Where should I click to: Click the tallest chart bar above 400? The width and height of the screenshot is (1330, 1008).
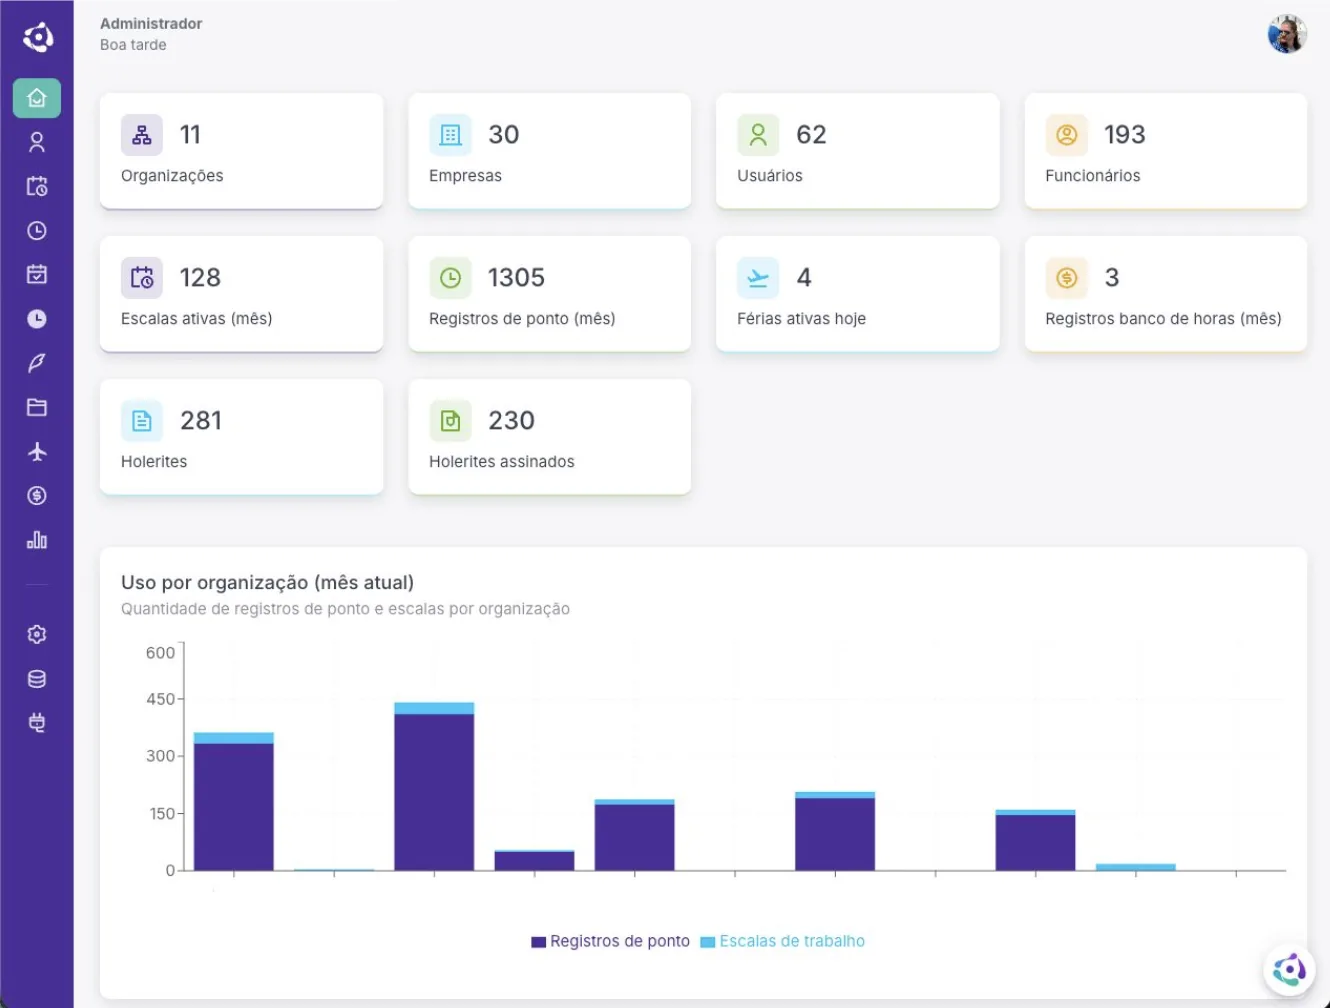[x=434, y=787]
